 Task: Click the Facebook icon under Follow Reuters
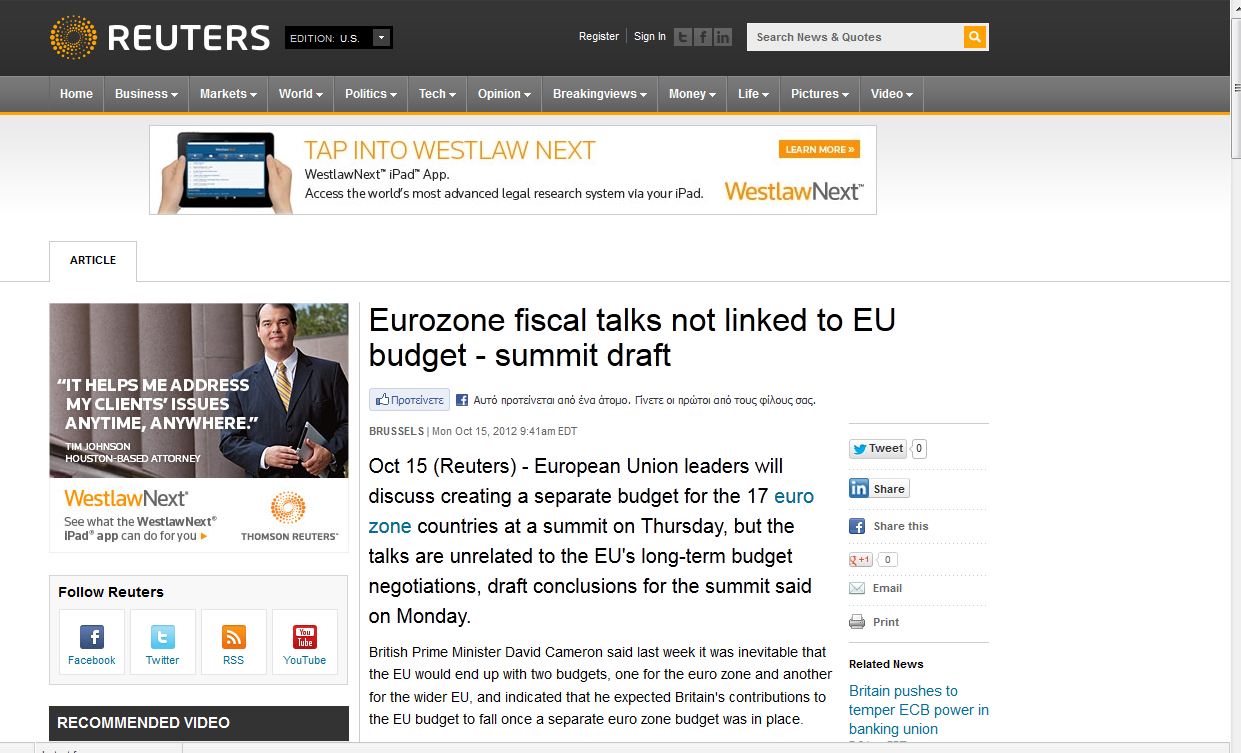[92, 638]
